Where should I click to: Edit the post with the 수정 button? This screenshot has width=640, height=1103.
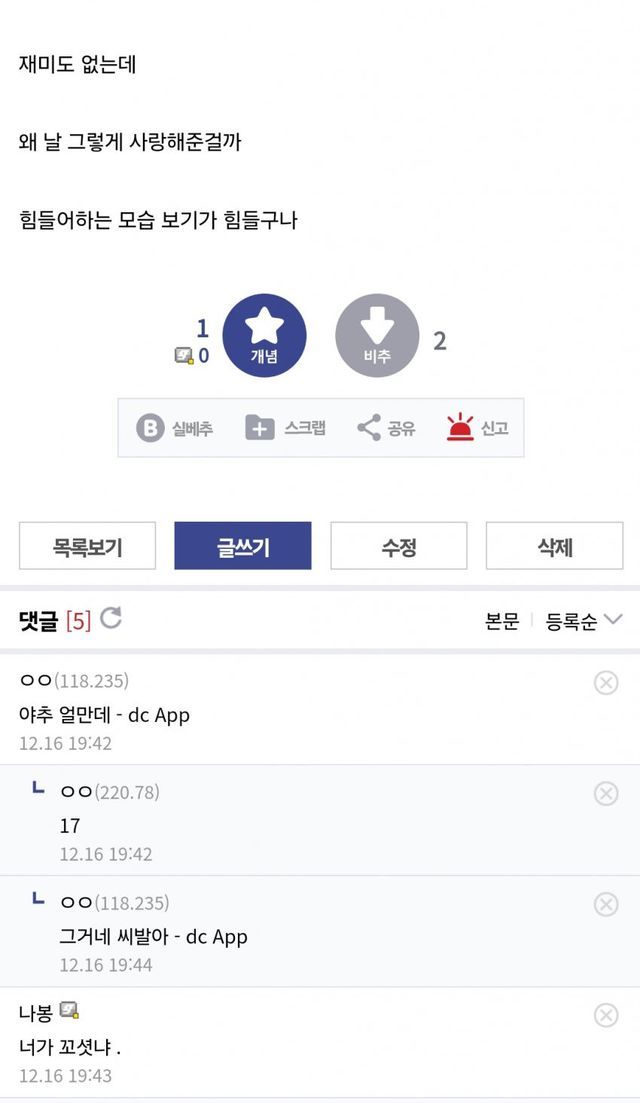[399, 546]
